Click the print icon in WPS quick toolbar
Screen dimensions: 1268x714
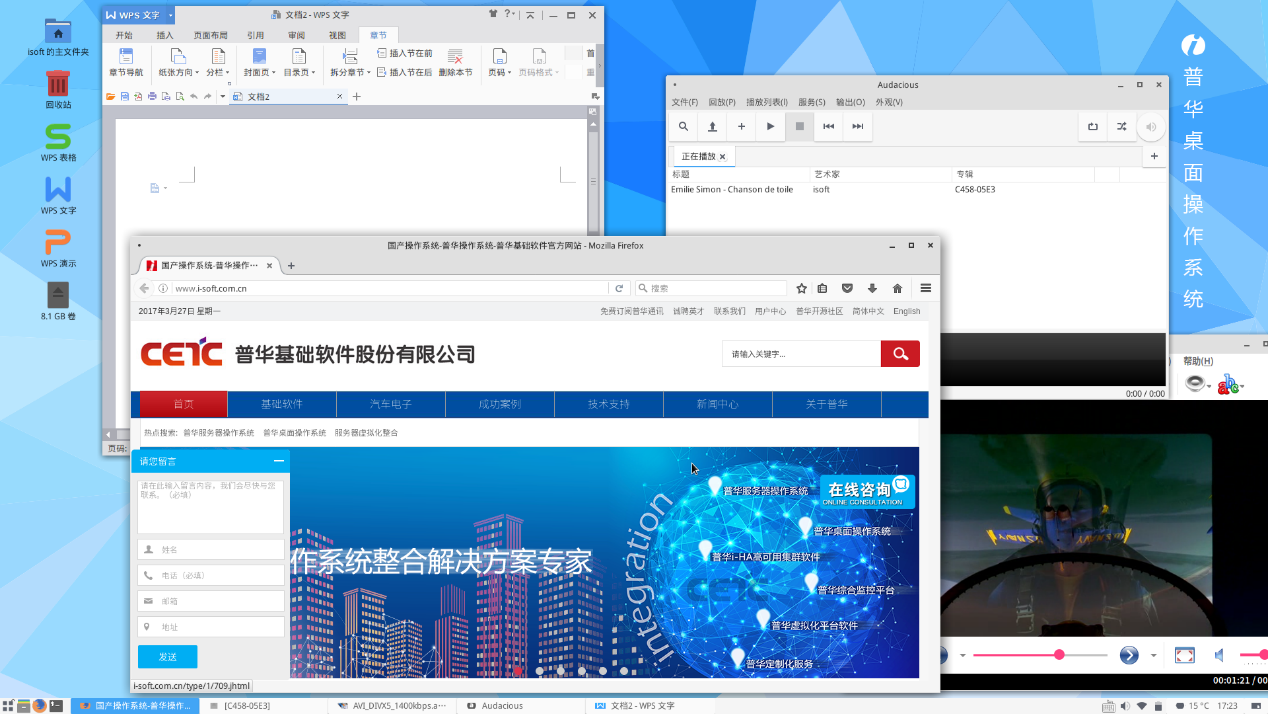152,97
